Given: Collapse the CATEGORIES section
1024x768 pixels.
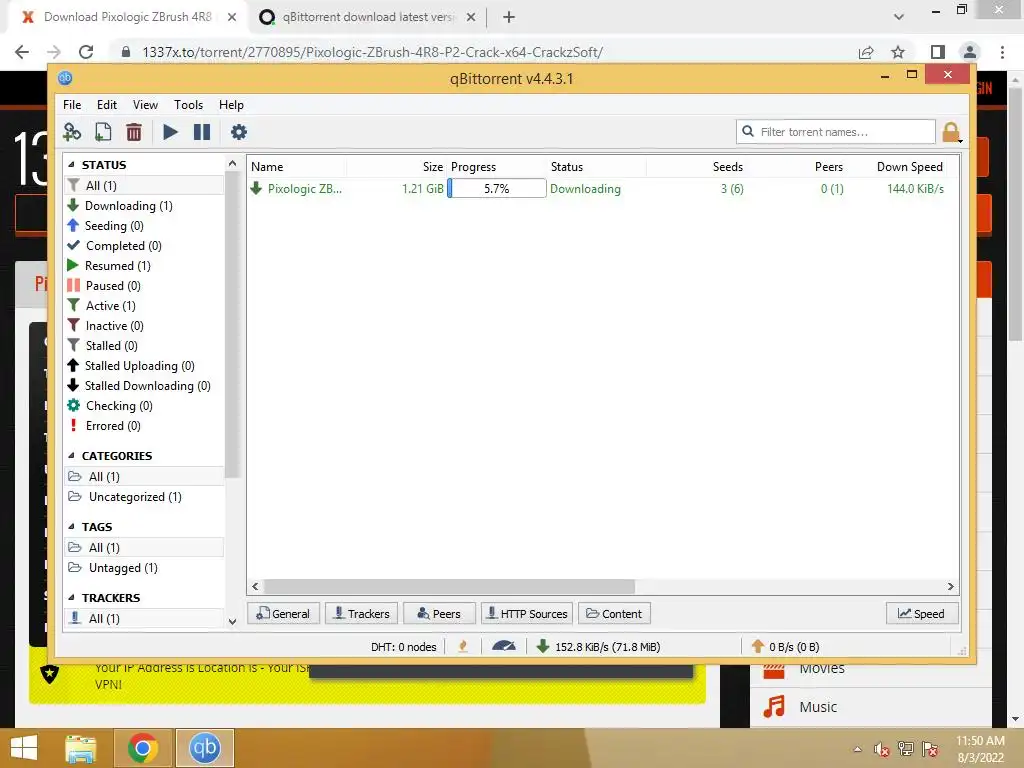Looking at the screenshot, I should (x=71, y=456).
